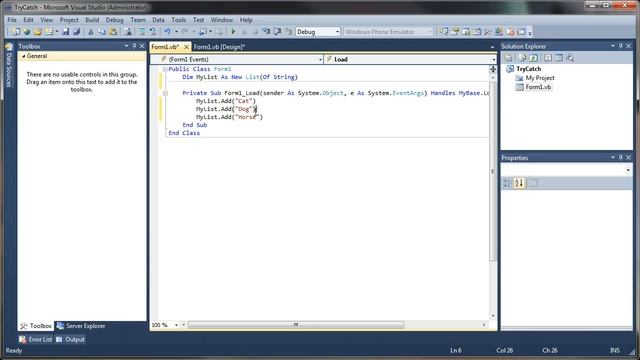Click the New Project toolbar icon
The image size is (640, 360).
(16, 32)
